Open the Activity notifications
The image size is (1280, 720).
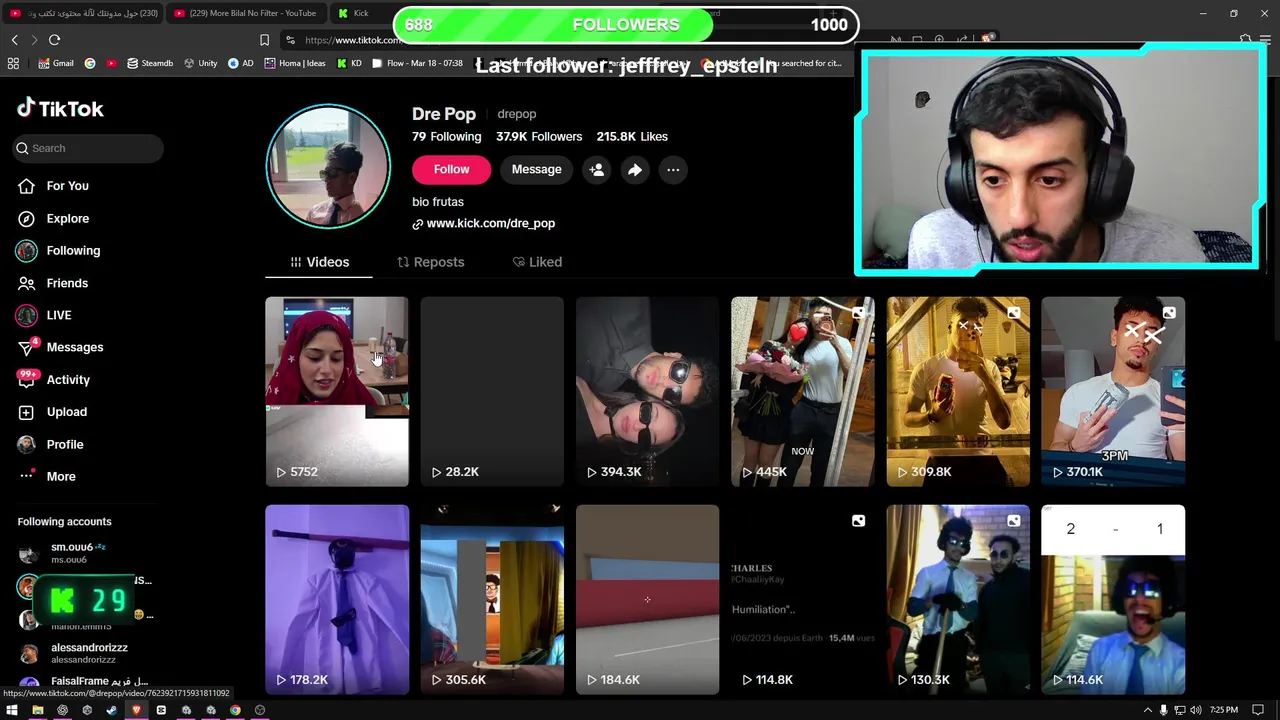pyautogui.click(x=54, y=380)
